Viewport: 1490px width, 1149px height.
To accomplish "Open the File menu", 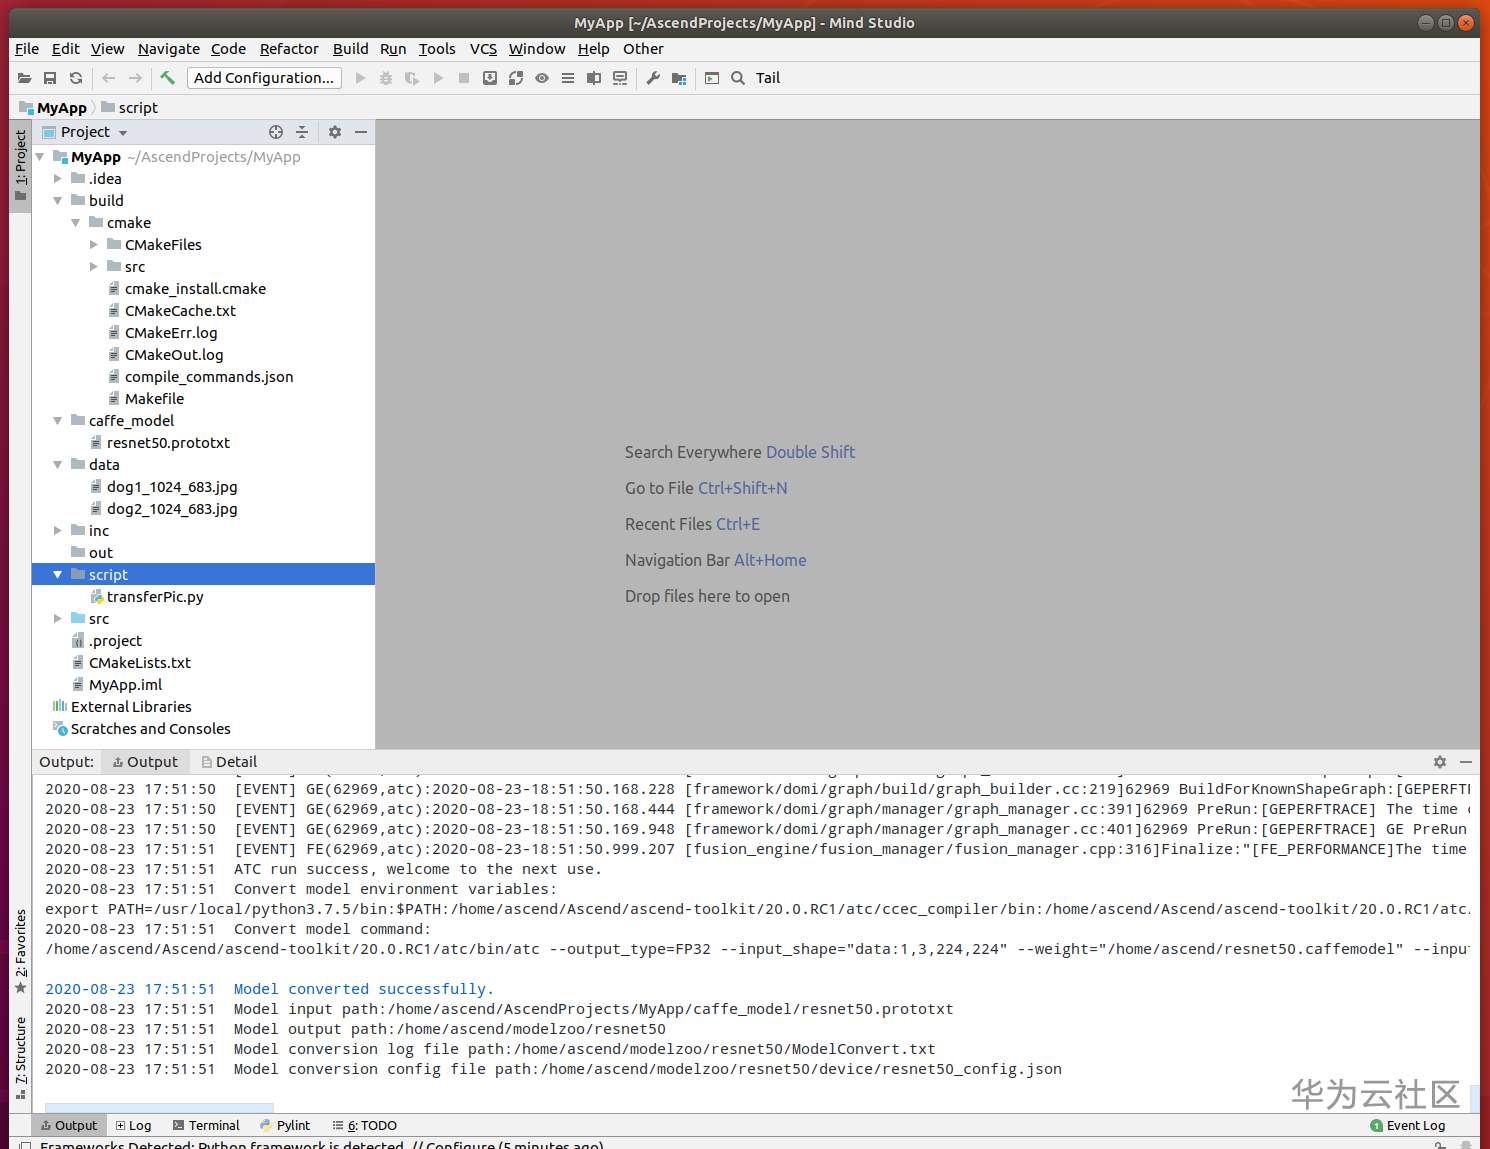I will coord(27,49).
